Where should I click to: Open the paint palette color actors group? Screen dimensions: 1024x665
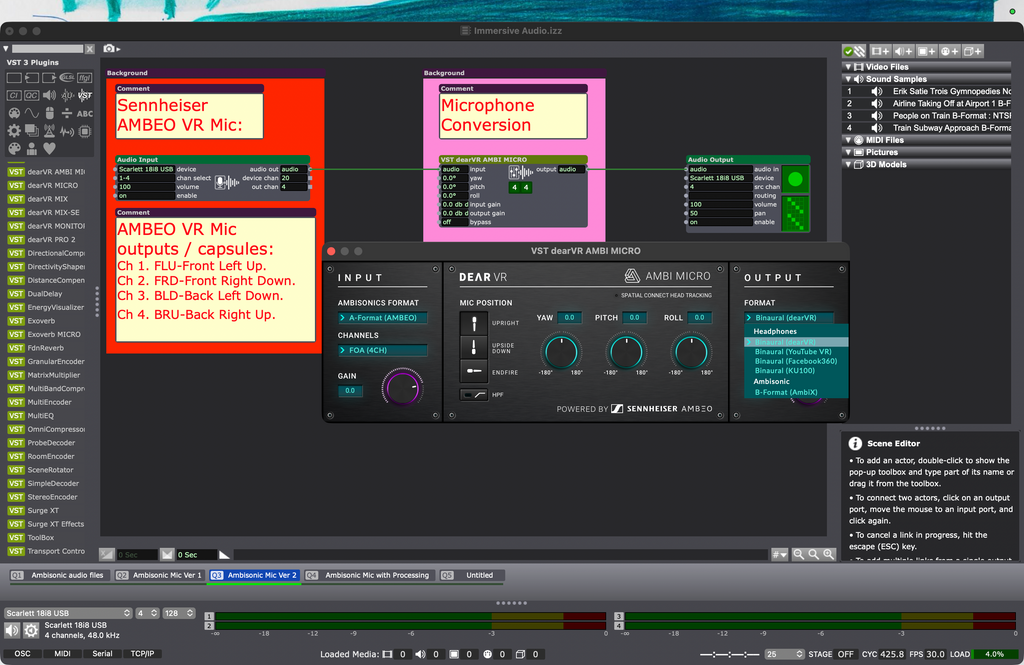pos(14,149)
